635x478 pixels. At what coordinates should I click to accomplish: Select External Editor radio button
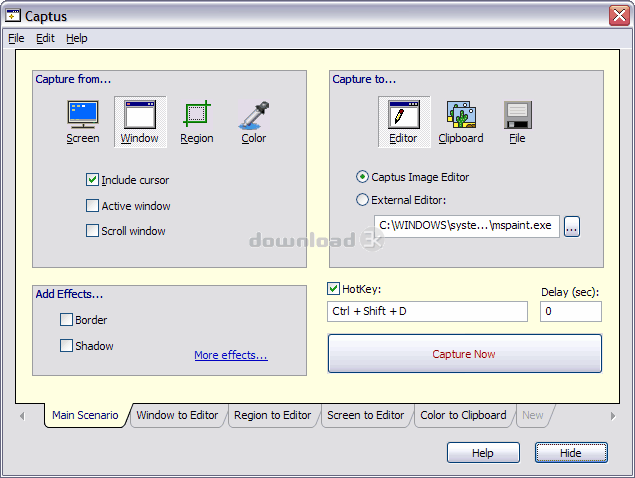coord(362,200)
